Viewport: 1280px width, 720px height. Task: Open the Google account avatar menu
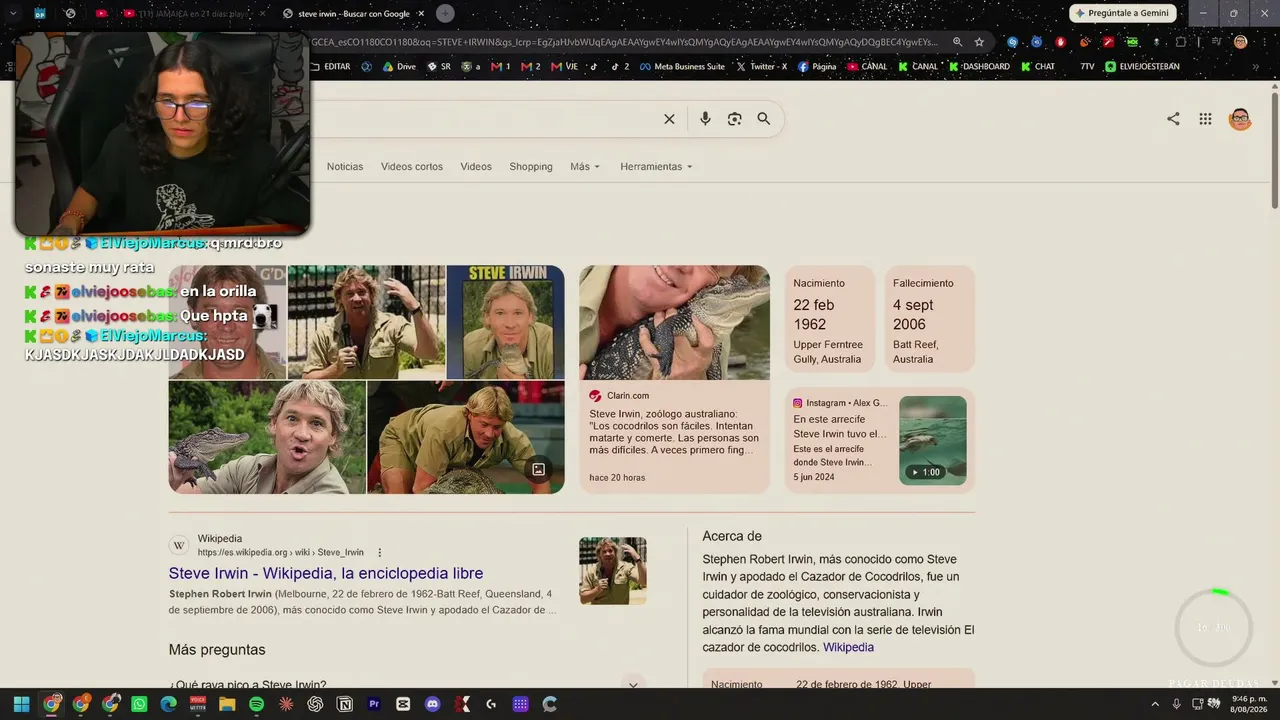(1240, 119)
